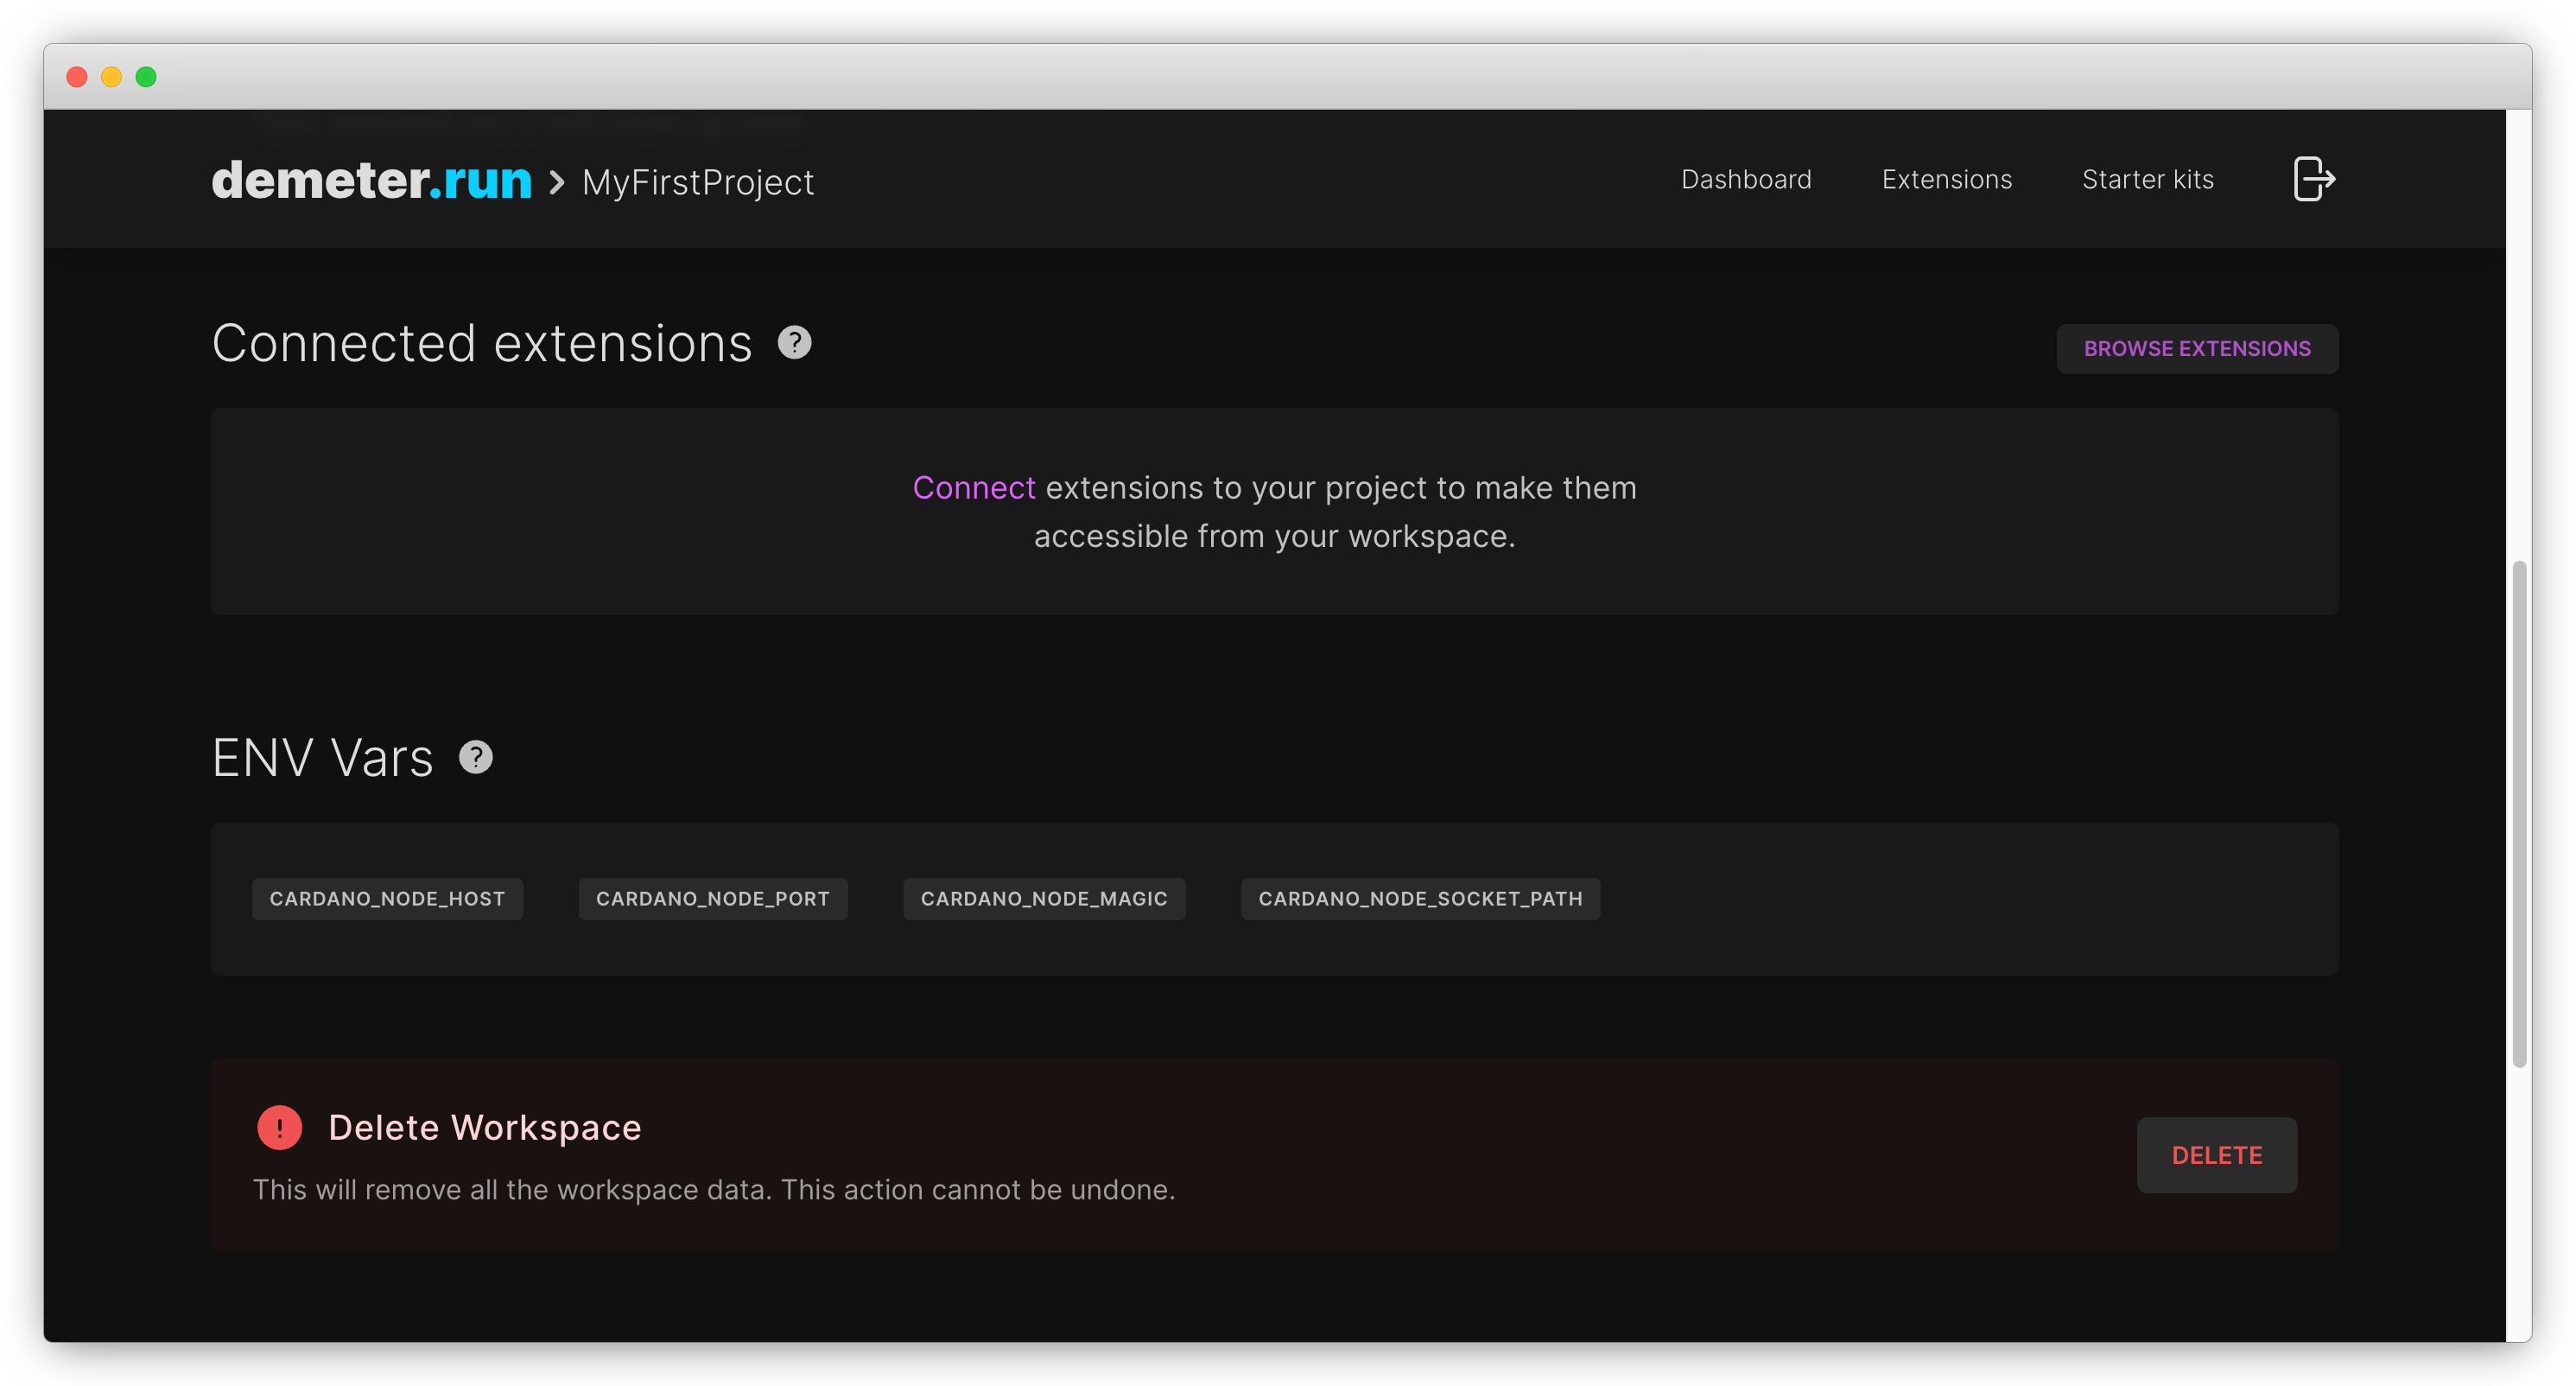Go to Dashboard in the top navigation
Screen dimensions: 2576x1386
click(1746, 179)
